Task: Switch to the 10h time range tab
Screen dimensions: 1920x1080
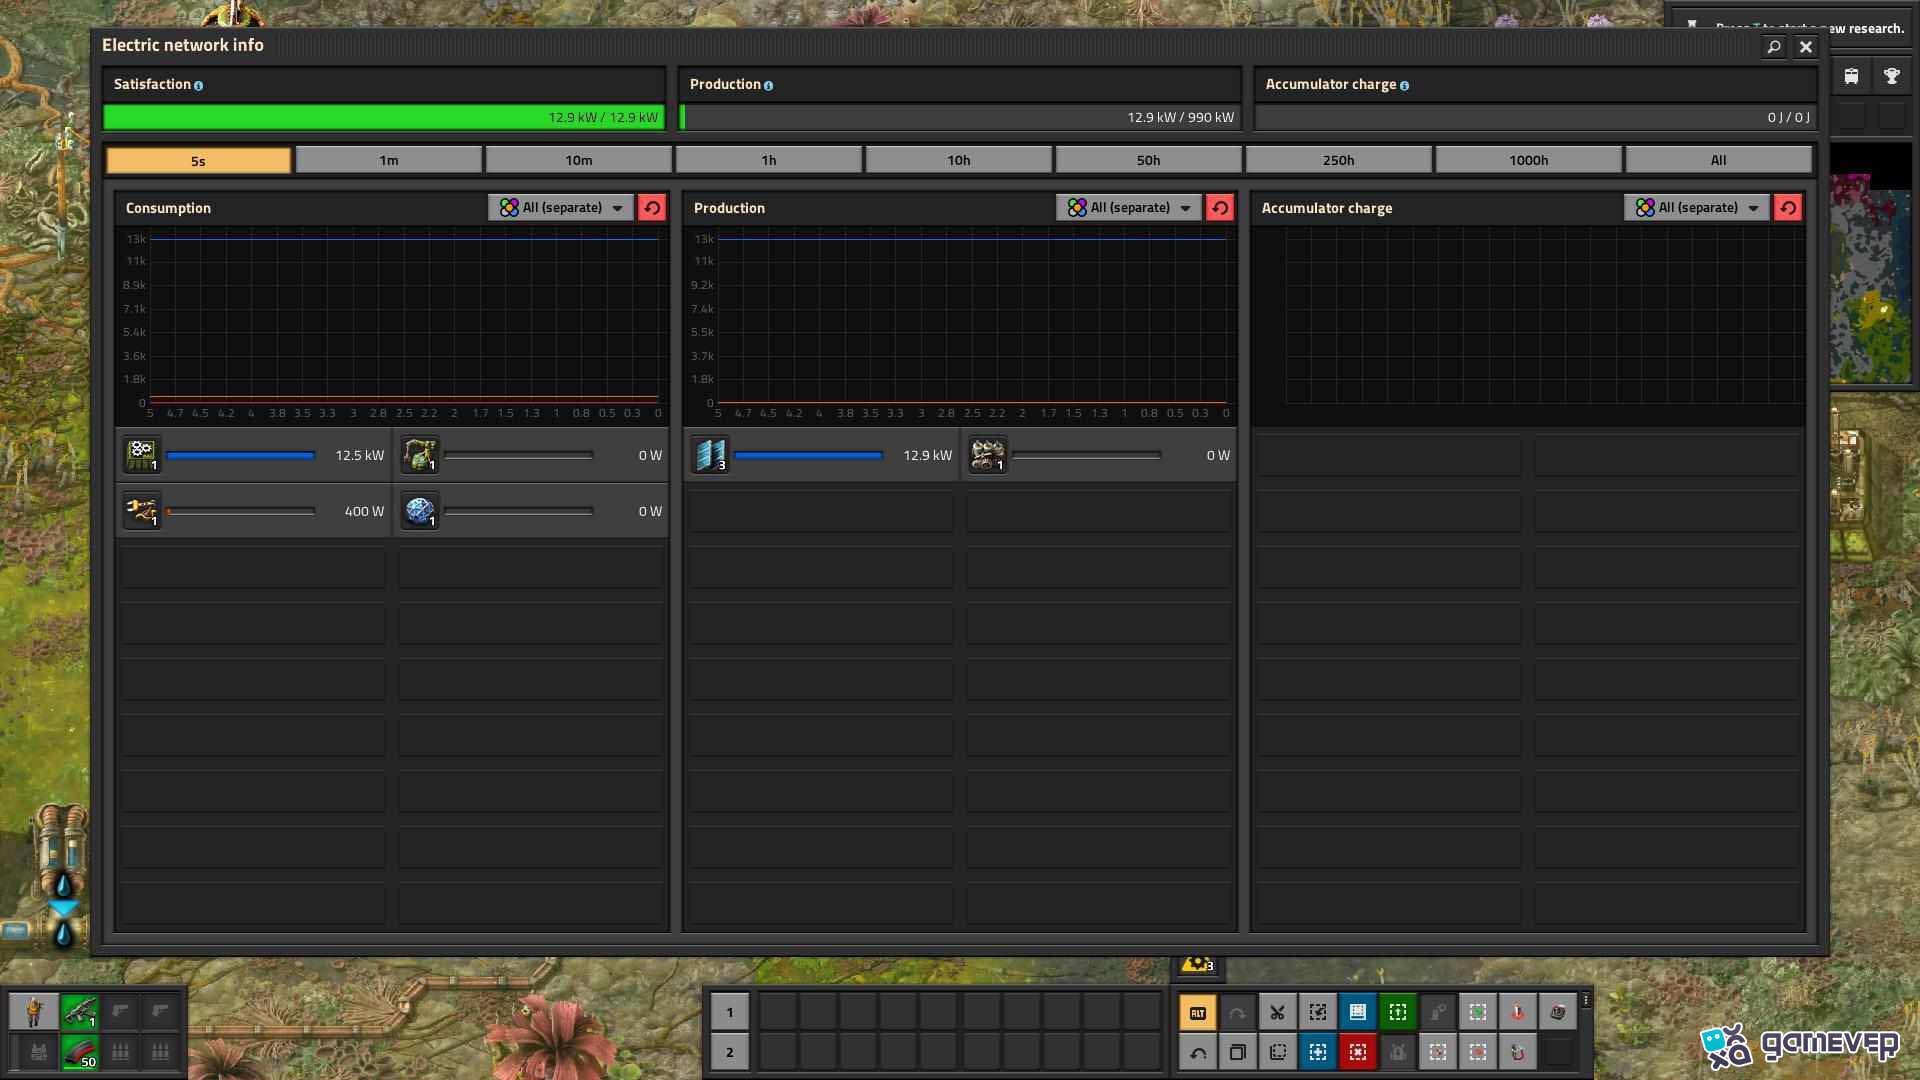Action: 958,160
